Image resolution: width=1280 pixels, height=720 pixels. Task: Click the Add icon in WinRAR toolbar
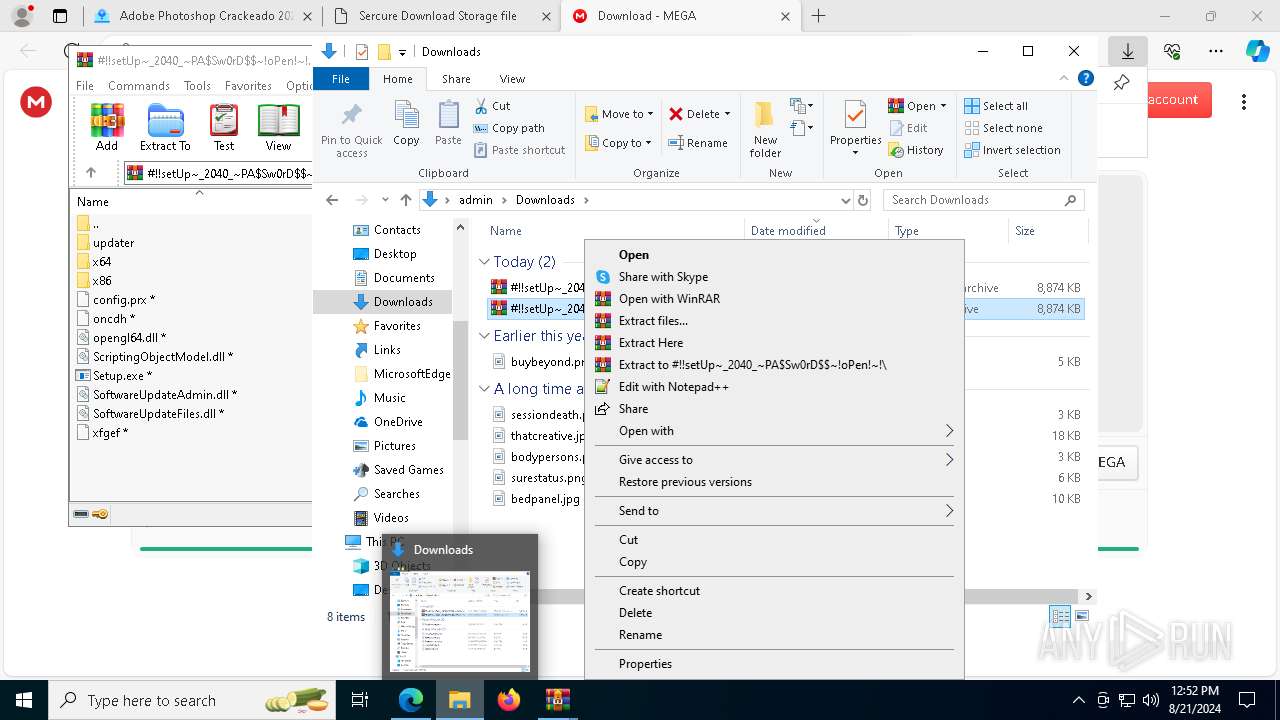[x=107, y=127]
